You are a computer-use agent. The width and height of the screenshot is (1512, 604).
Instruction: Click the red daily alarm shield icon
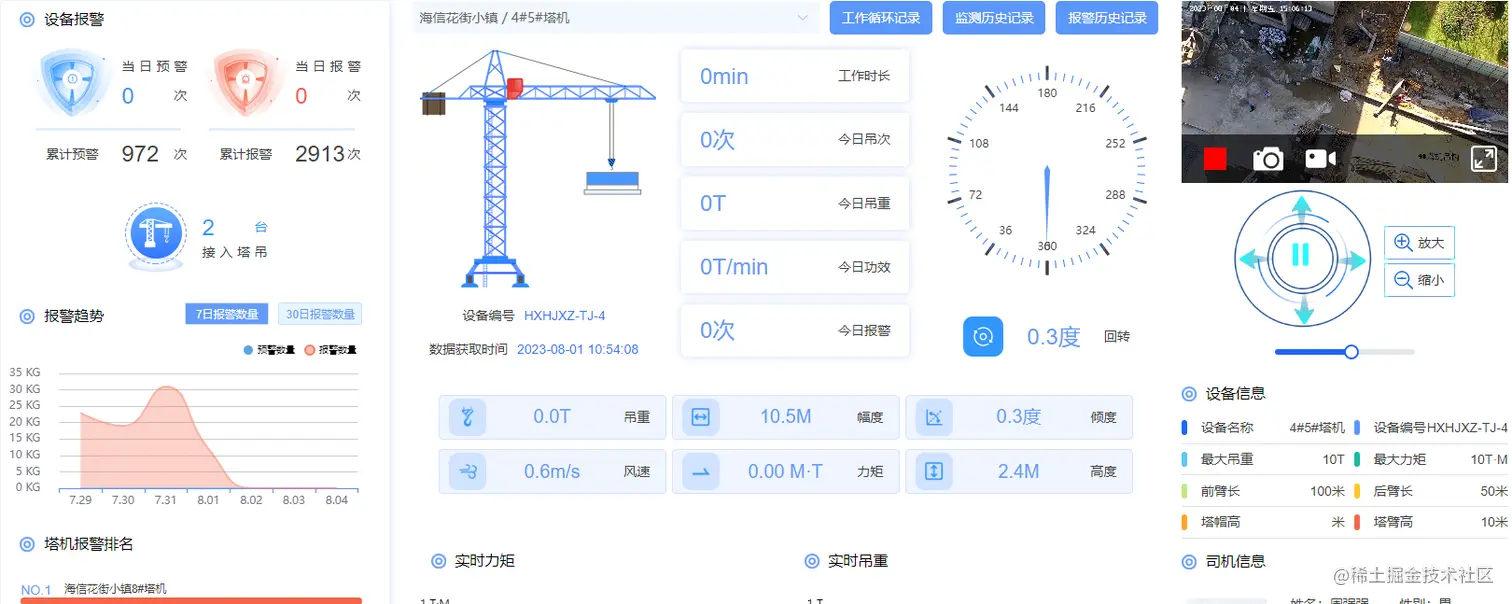(x=246, y=81)
